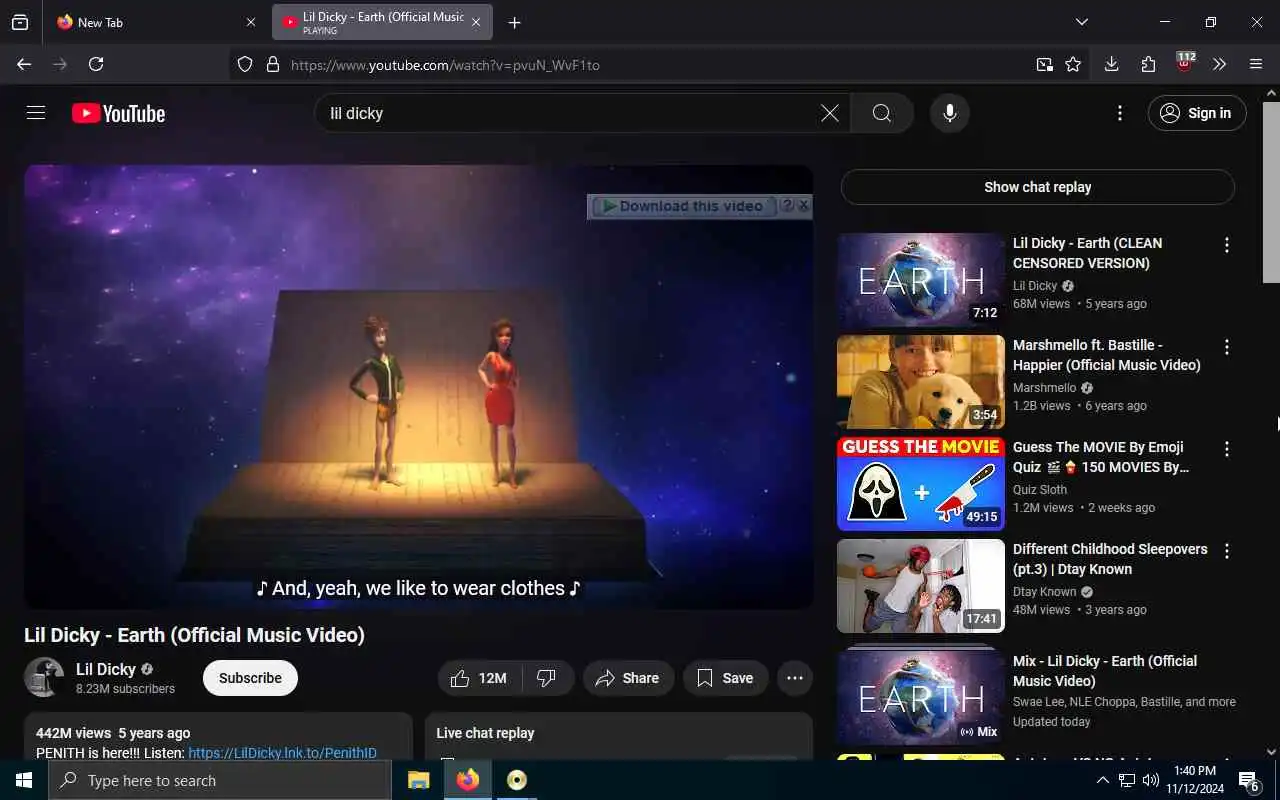Image resolution: width=1280 pixels, height=800 pixels.
Task: Open Mix - Lil Dicky Earth playlist title
Action: 1105,671
